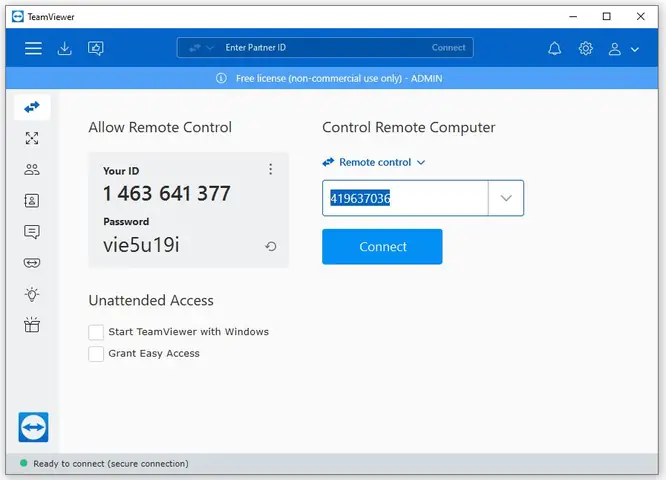
Task: Open Remote Management expand-arrows sidebar icon
Action: (x=32, y=138)
